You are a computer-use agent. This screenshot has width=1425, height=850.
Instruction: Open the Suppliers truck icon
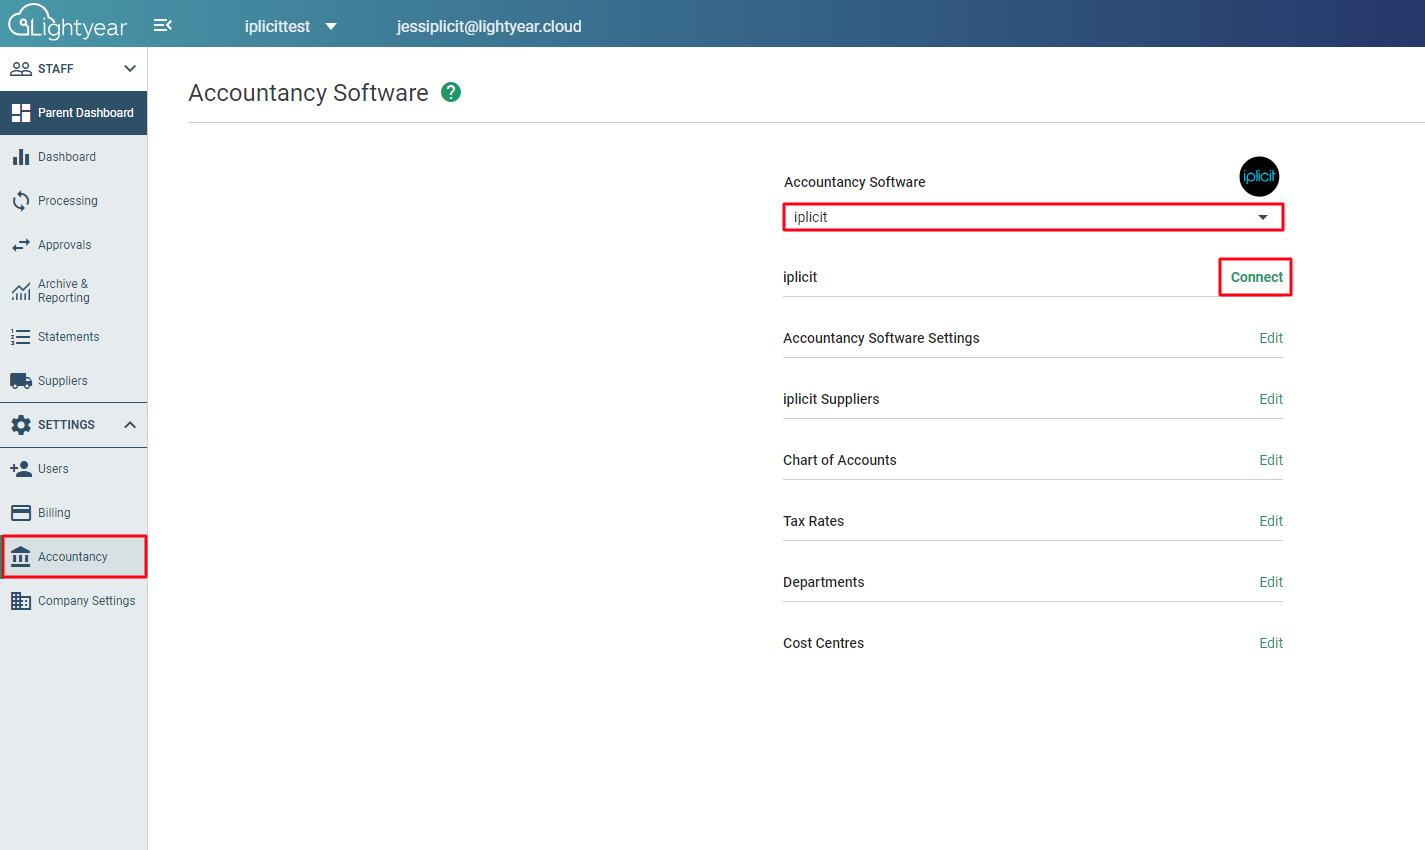21,381
